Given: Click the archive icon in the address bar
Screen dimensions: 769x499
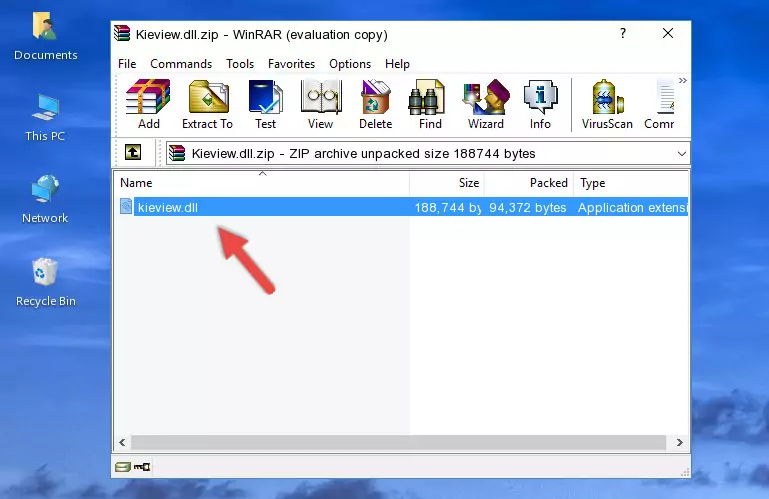Looking at the screenshot, I should (x=177, y=153).
